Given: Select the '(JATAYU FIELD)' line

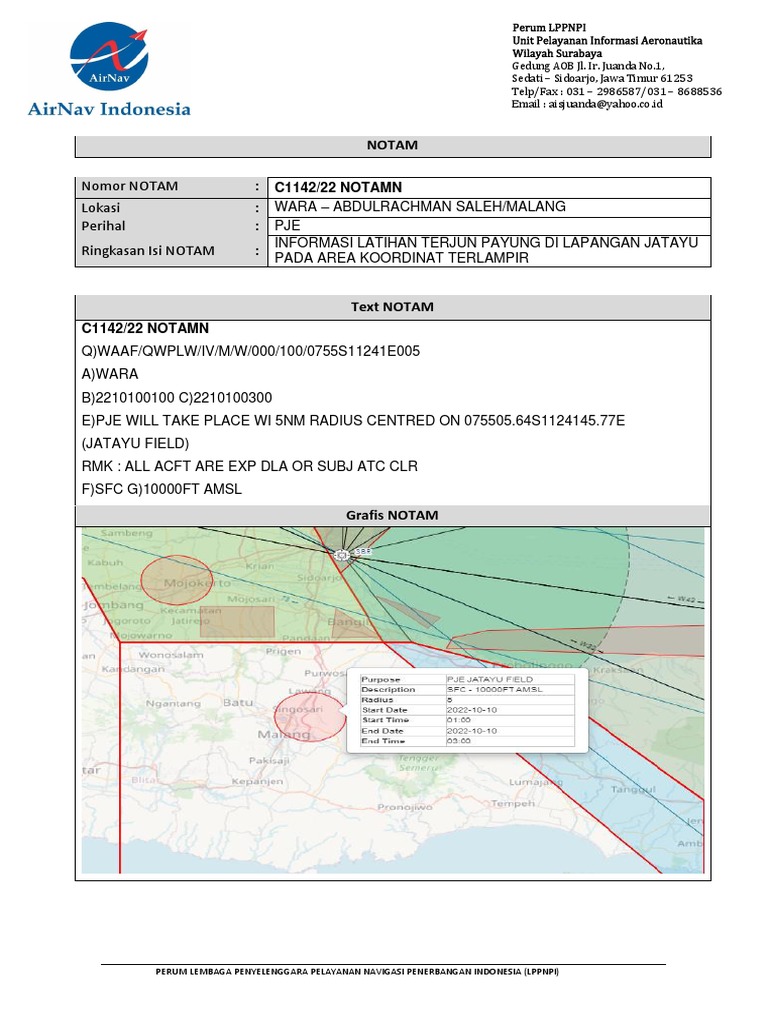Looking at the screenshot, I should (x=135, y=443).
